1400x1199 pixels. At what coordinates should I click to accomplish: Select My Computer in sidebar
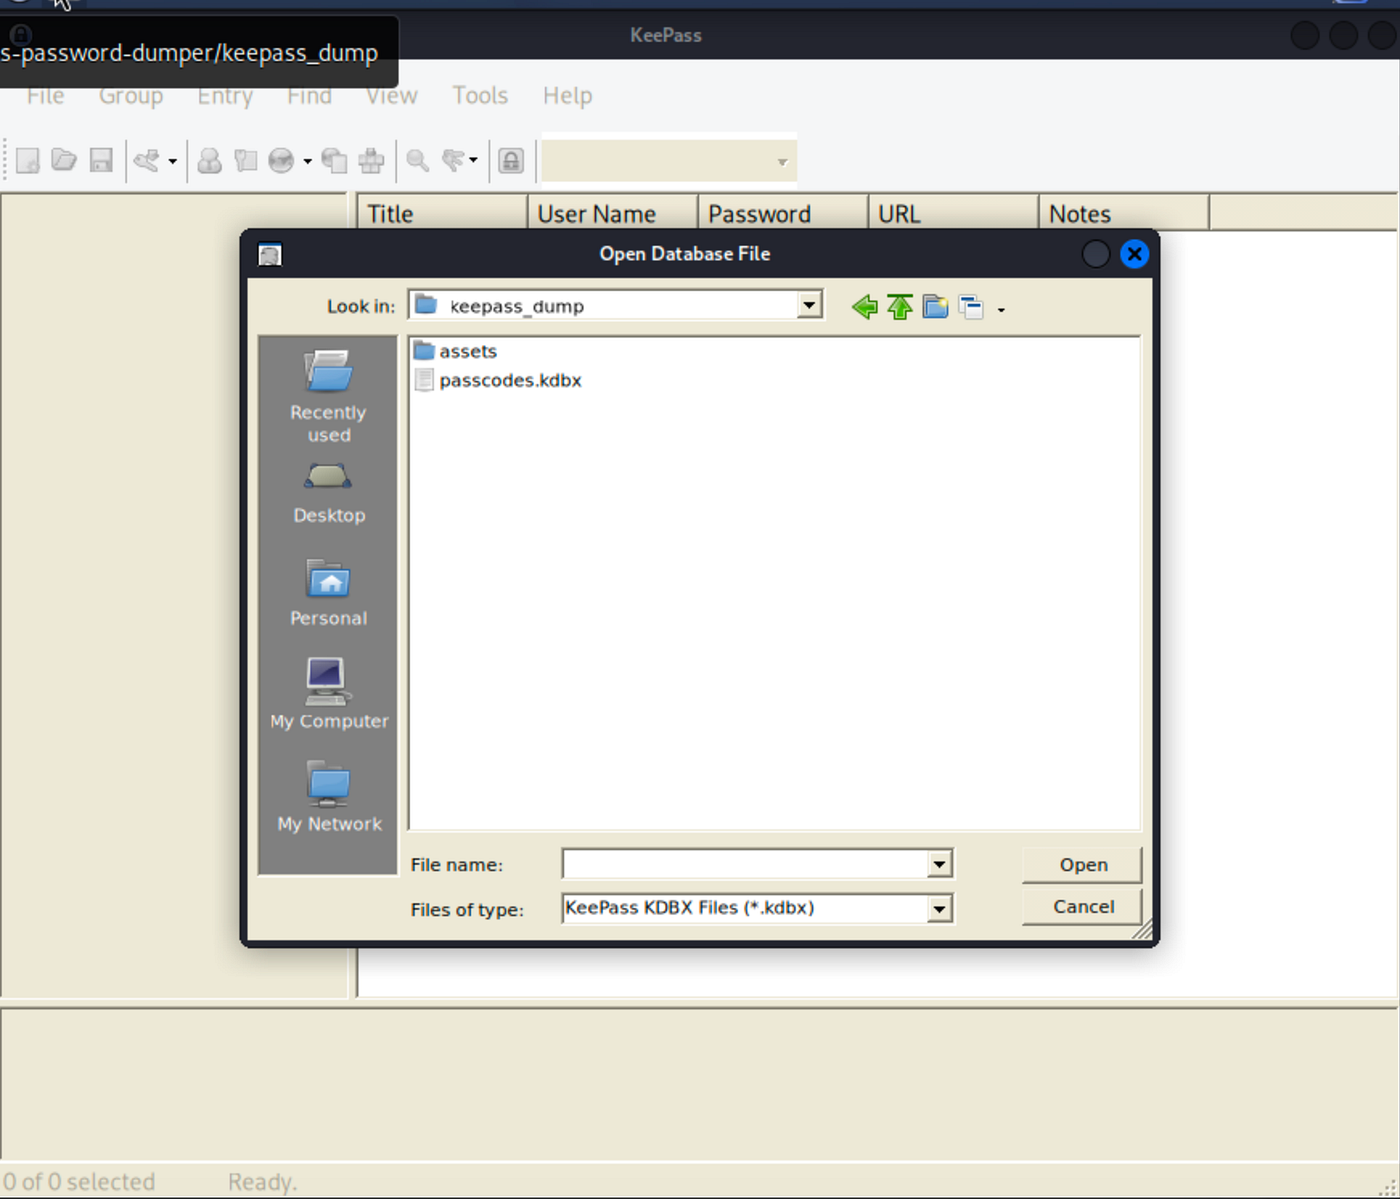(x=329, y=694)
